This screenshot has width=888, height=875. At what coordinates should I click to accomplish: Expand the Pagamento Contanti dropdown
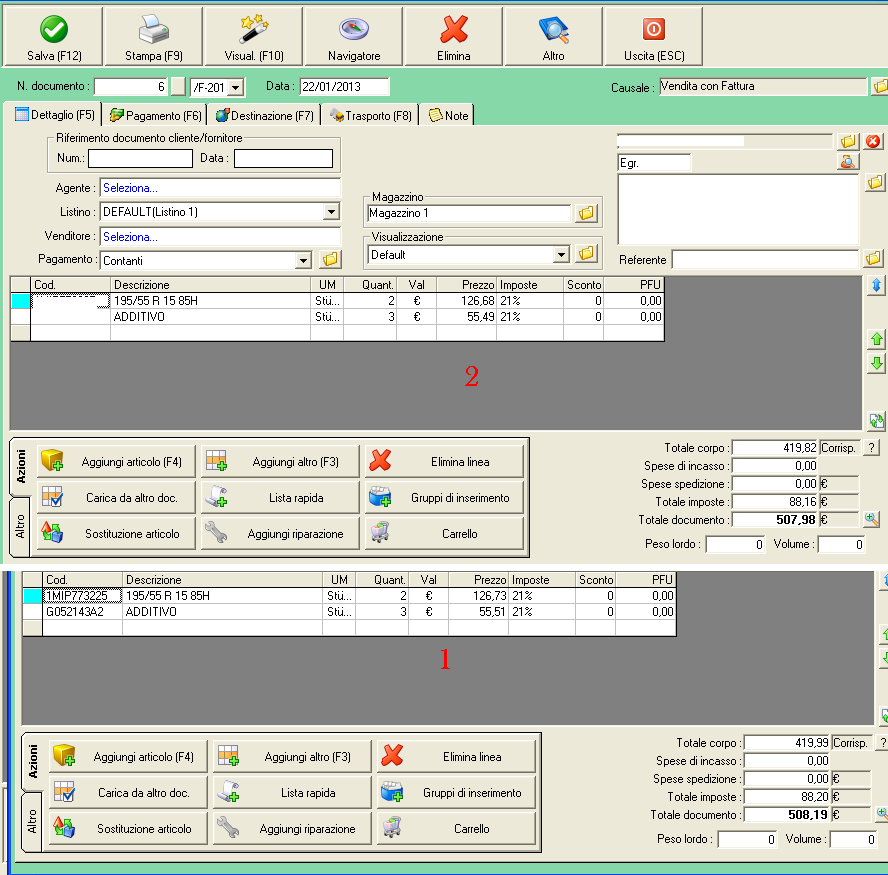coord(304,261)
